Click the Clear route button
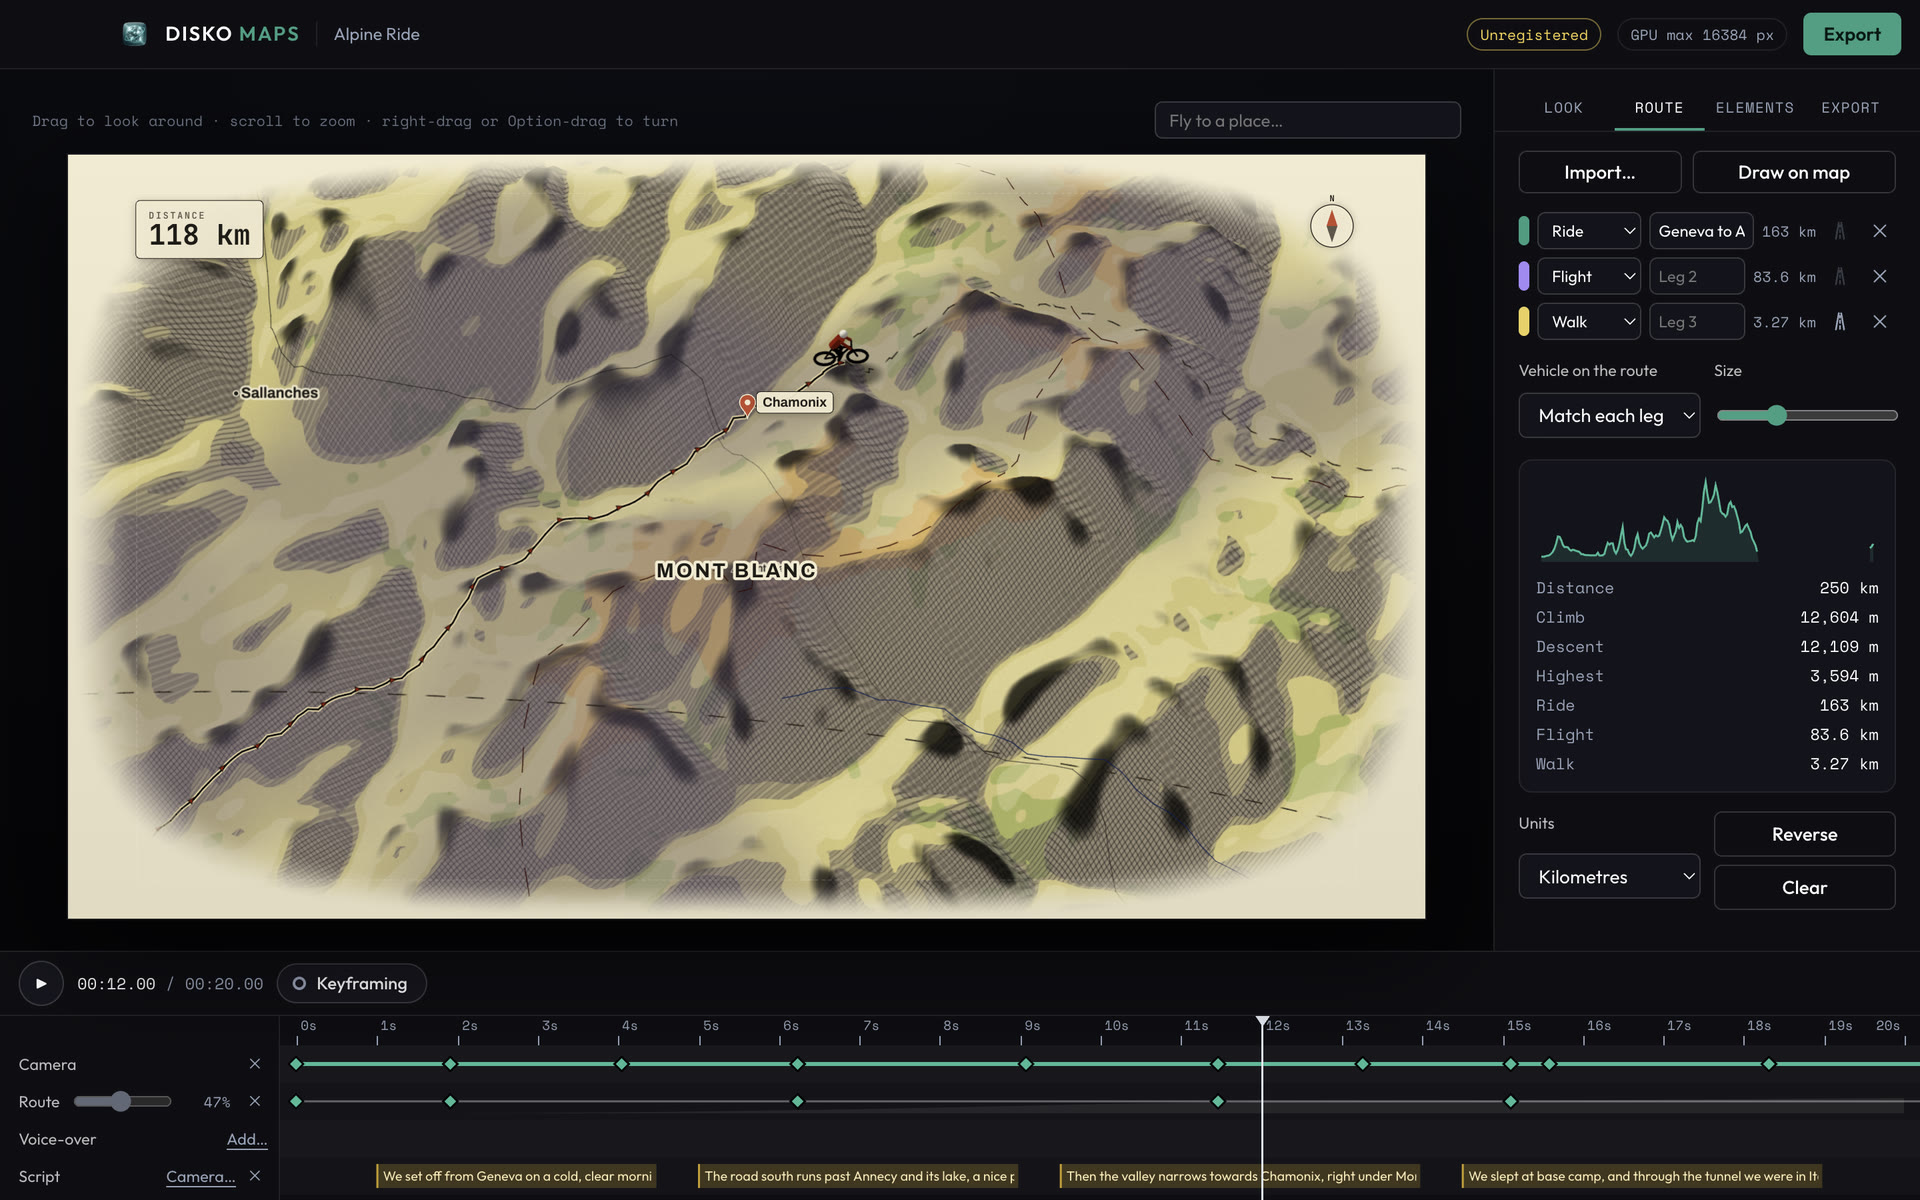The image size is (1920, 1200). [x=1804, y=888]
